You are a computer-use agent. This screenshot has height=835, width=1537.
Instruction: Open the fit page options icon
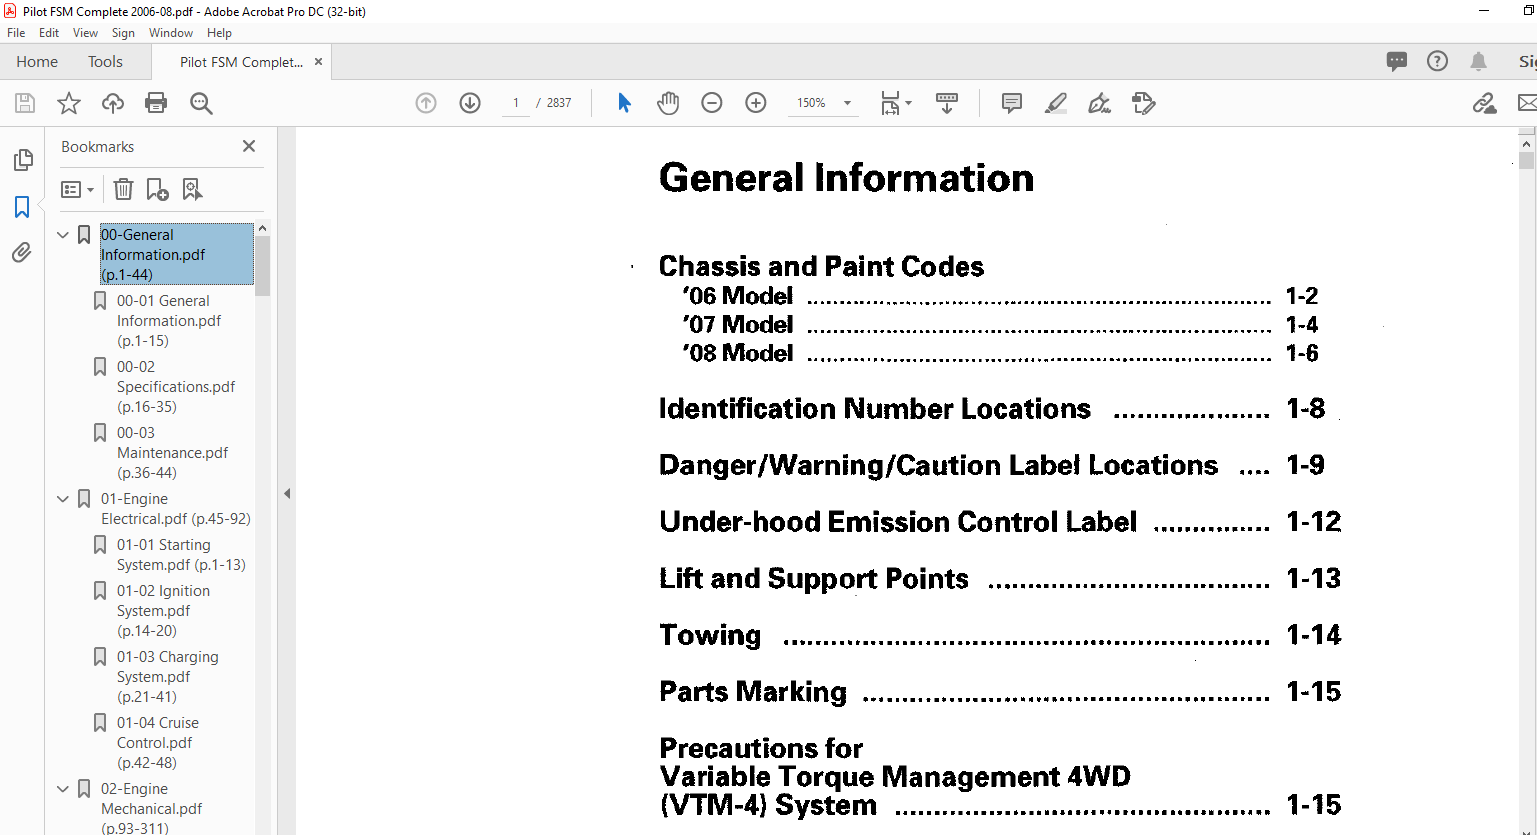tap(895, 103)
